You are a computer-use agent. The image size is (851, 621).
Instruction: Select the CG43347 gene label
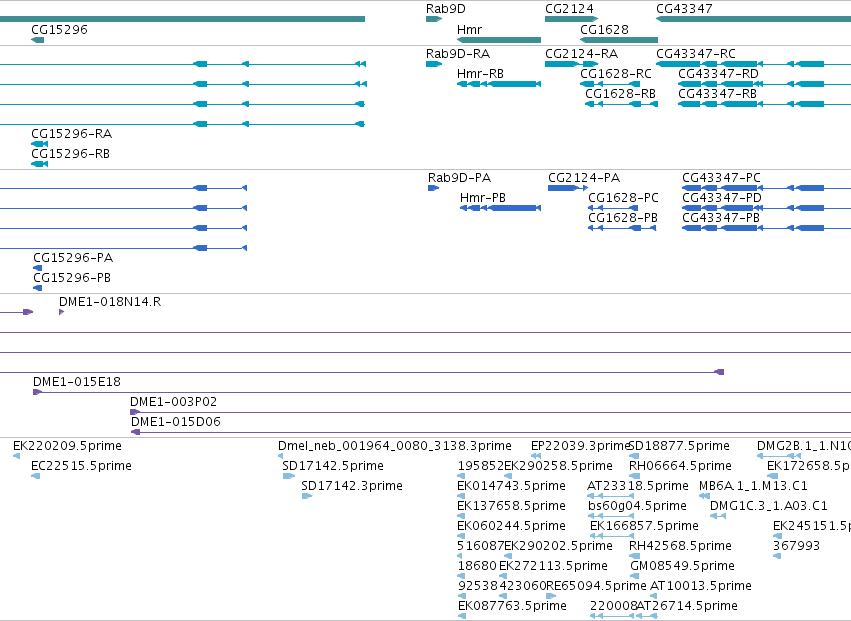pyautogui.click(x=684, y=9)
